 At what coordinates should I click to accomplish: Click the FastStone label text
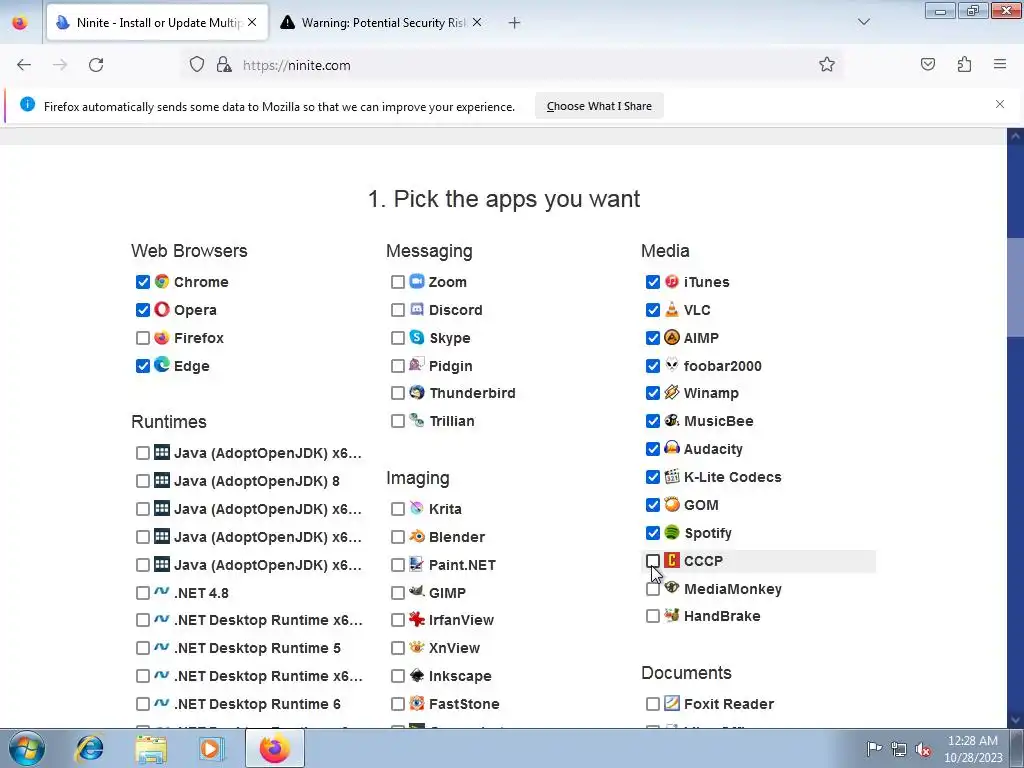(x=464, y=704)
